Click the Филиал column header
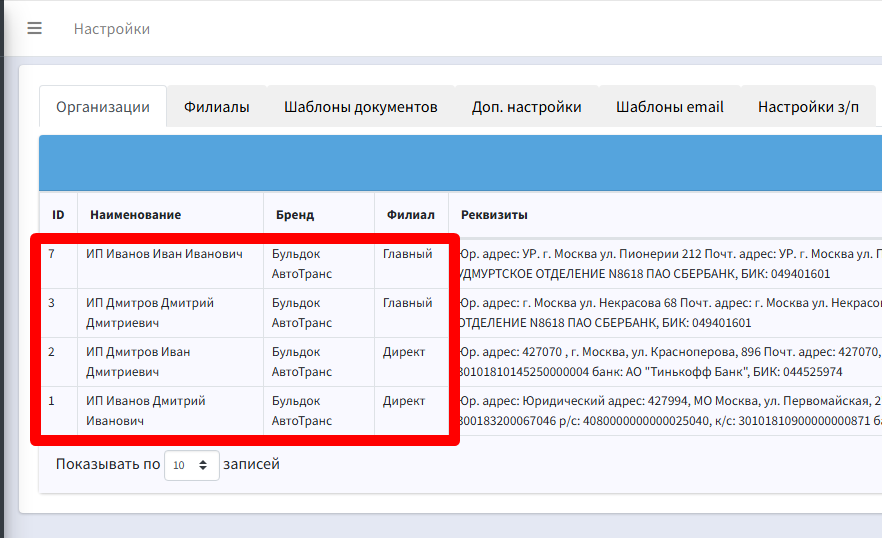882x538 pixels. [410, 215]
